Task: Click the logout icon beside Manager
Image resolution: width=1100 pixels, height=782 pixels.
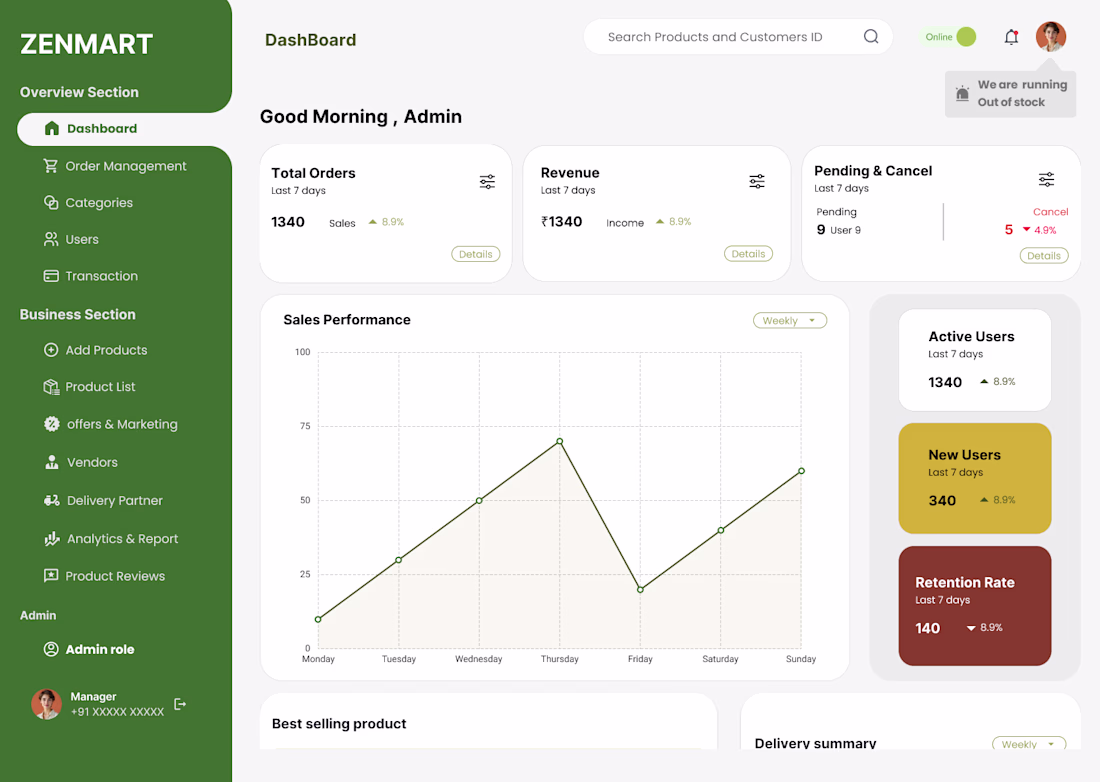Action: pyautogui.click(x=180, y=704)
